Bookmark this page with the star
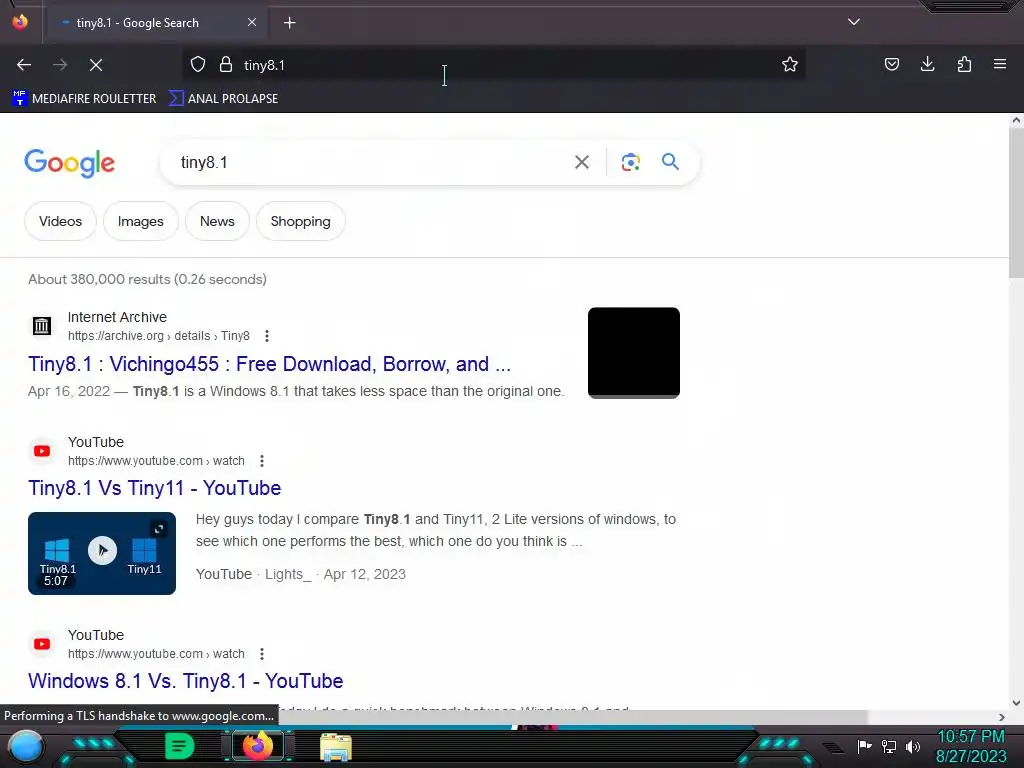 (x=790, y=65)
